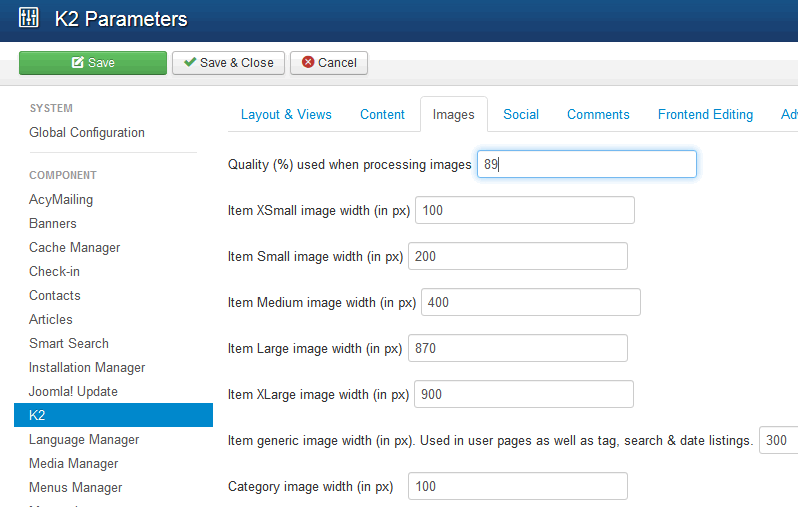Click the Item Large image width field
This screenshot has height=507, width=798.
(518, 348)
